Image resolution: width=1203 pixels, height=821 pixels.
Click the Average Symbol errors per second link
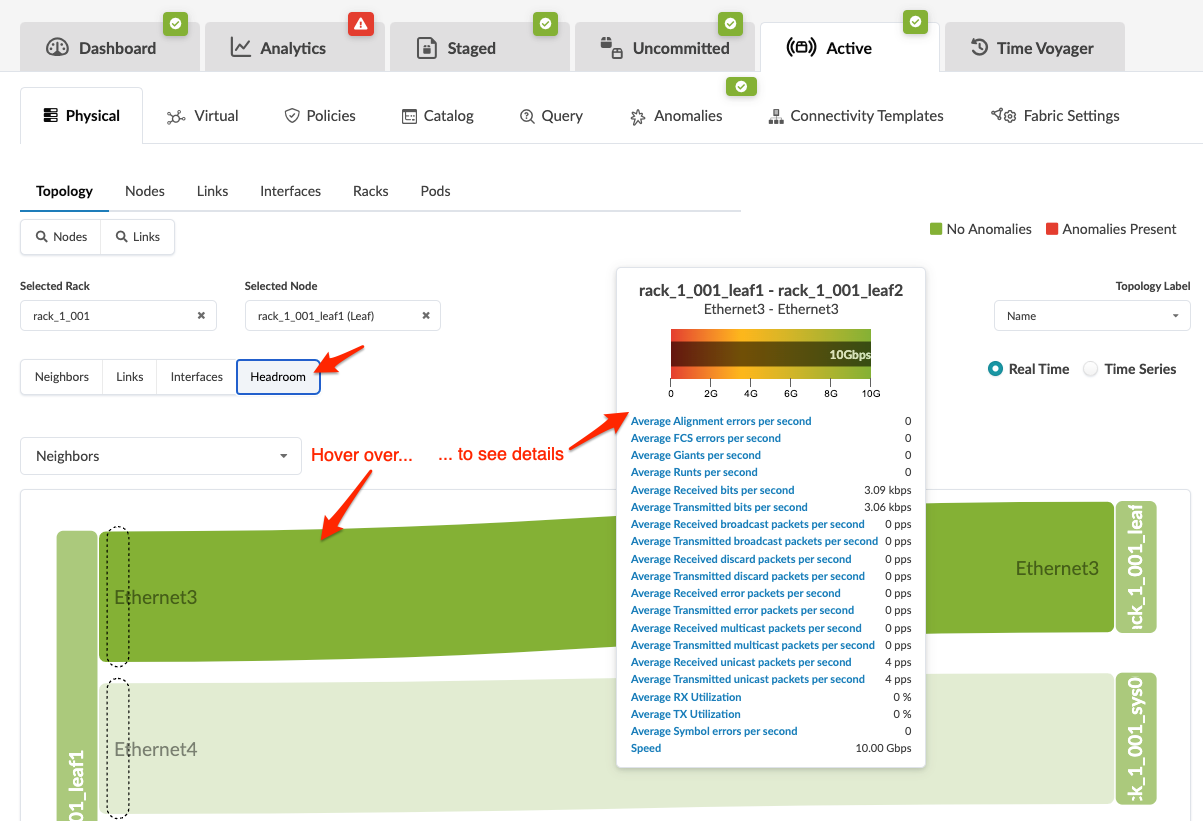(714, 731)
